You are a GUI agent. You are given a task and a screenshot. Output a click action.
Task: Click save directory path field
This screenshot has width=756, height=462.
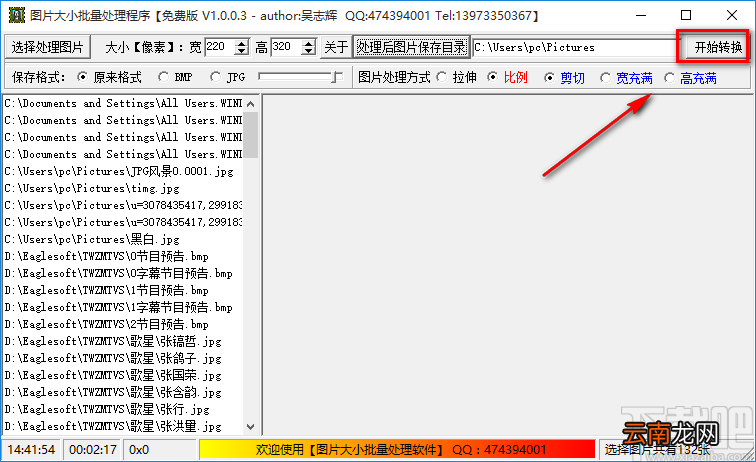click(575, 47)
